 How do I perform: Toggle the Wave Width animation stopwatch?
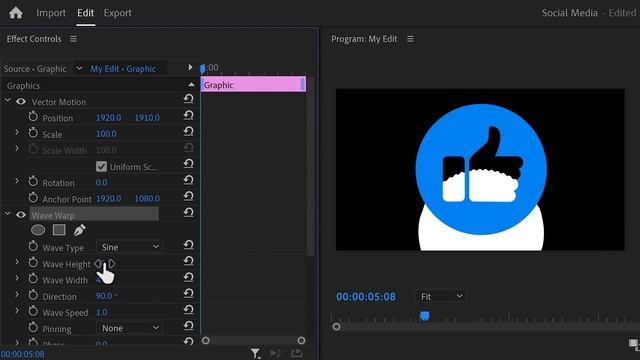point(33,279)
